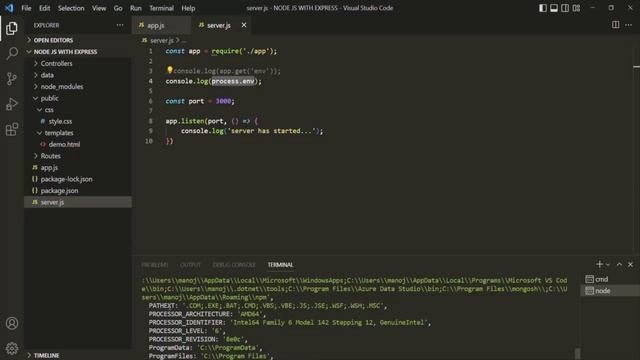Open the Explorer view in activity bar

pyautogui.click(x=12, y=28)
